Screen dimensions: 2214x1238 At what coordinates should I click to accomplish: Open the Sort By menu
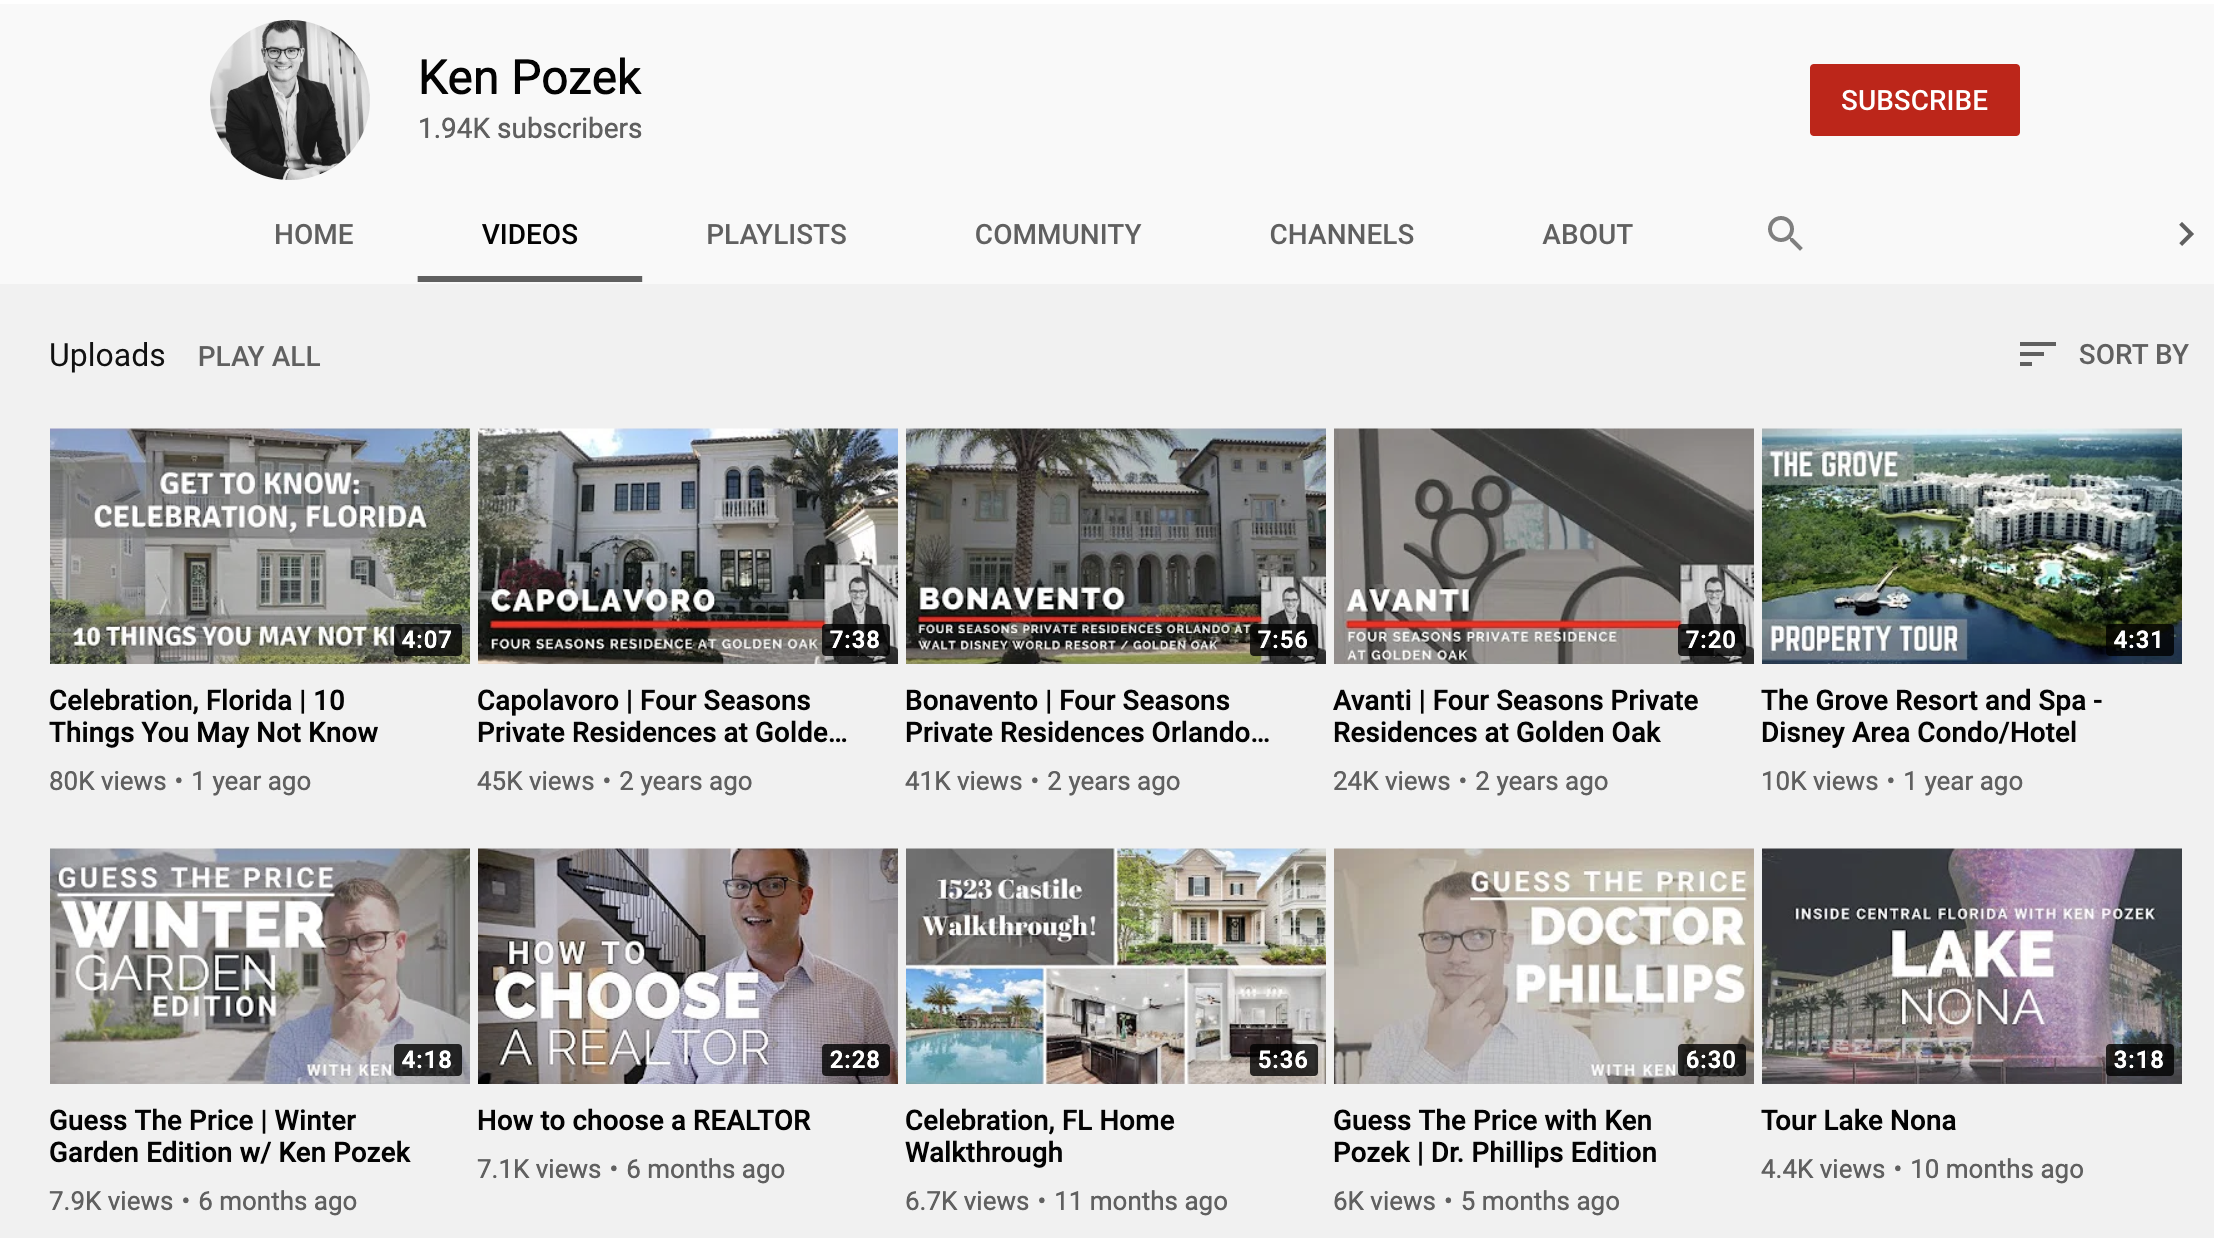2103,354
